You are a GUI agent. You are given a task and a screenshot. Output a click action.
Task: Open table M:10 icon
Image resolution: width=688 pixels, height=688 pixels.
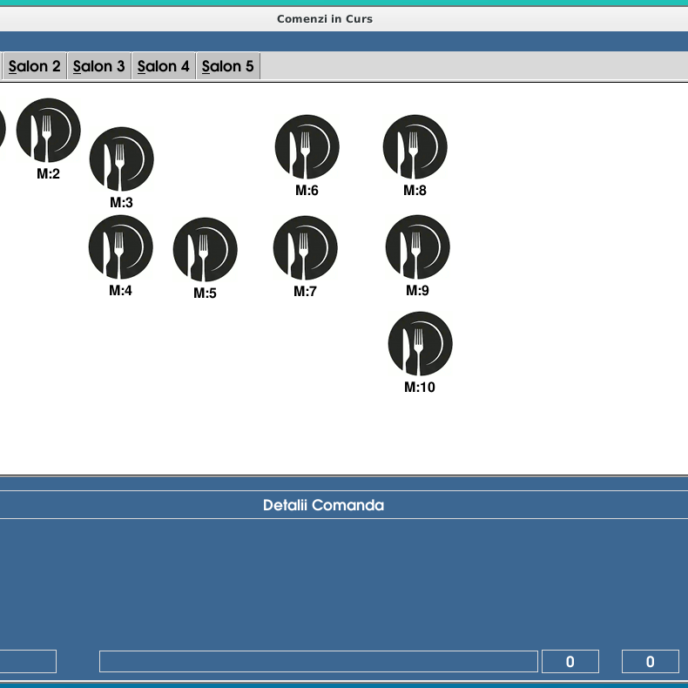[420, 344]
